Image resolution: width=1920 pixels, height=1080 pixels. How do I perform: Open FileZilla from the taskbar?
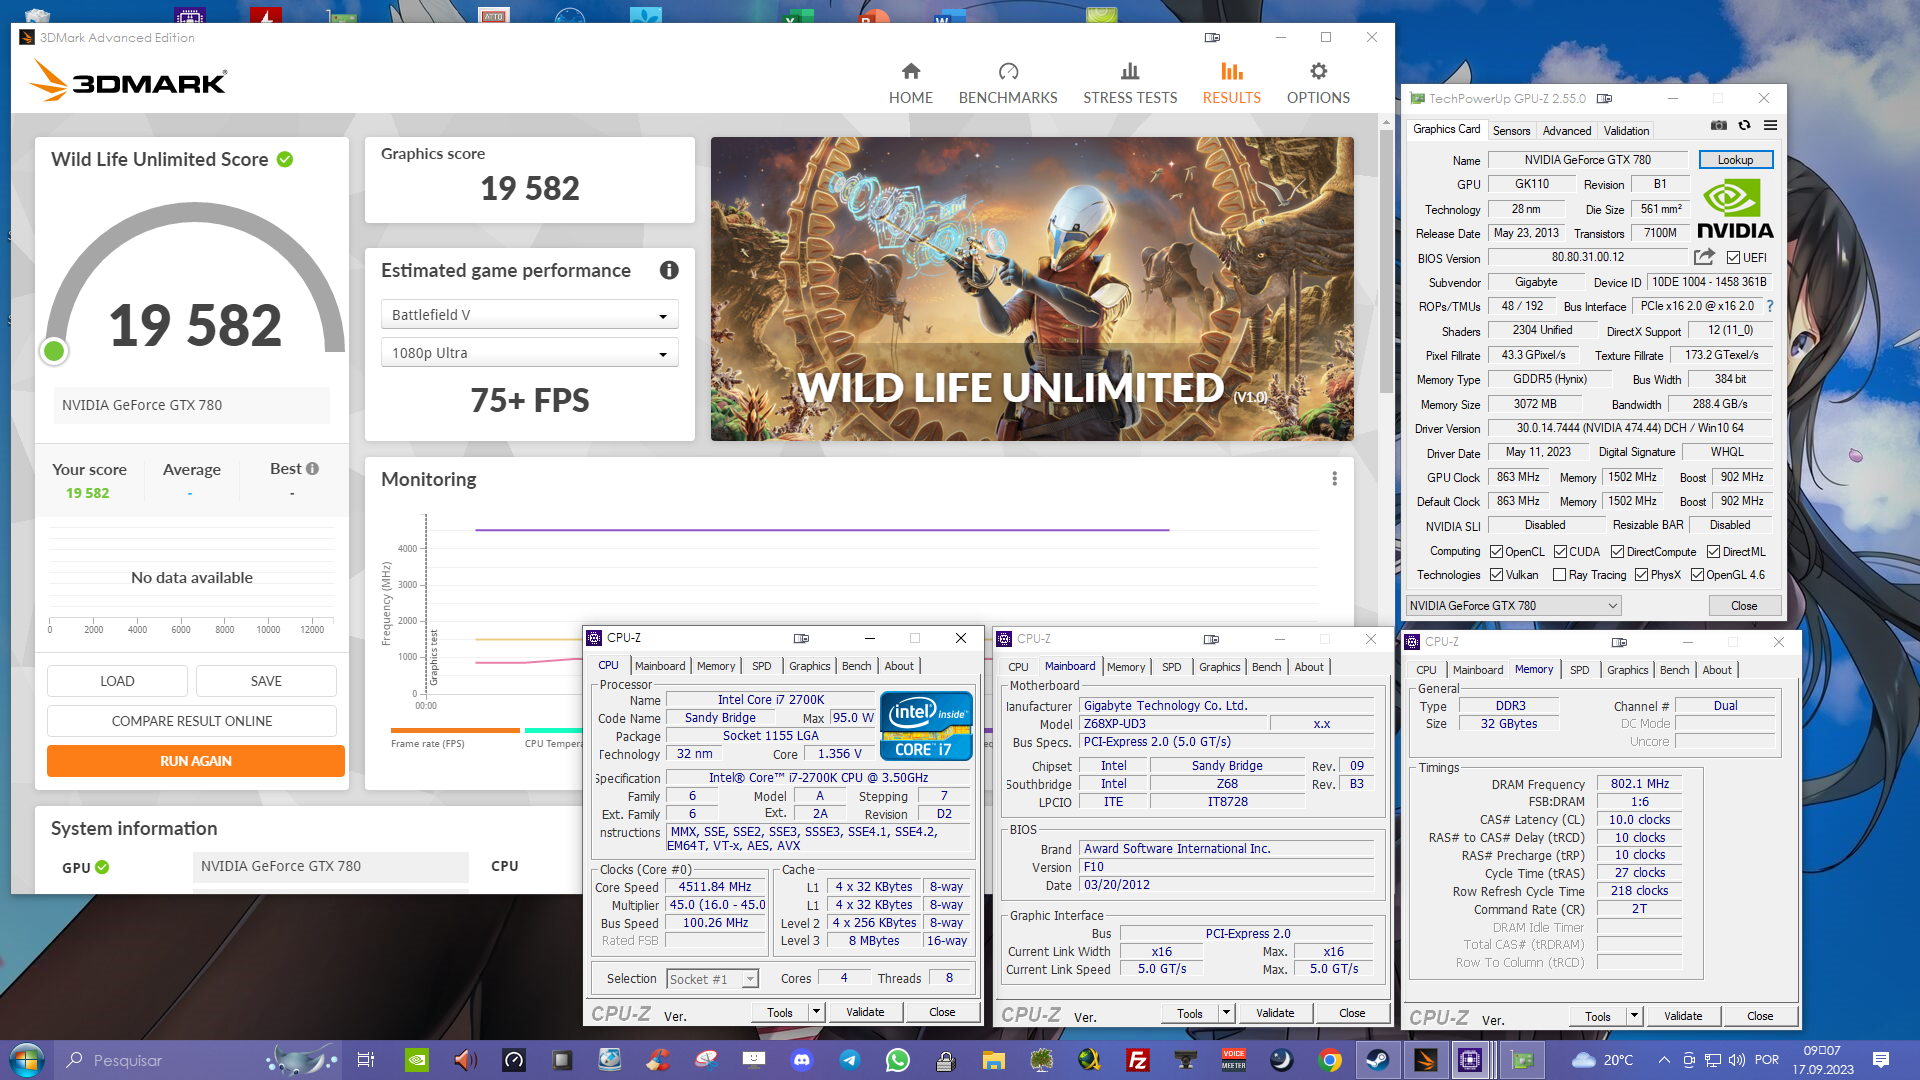[1137, 1060]
